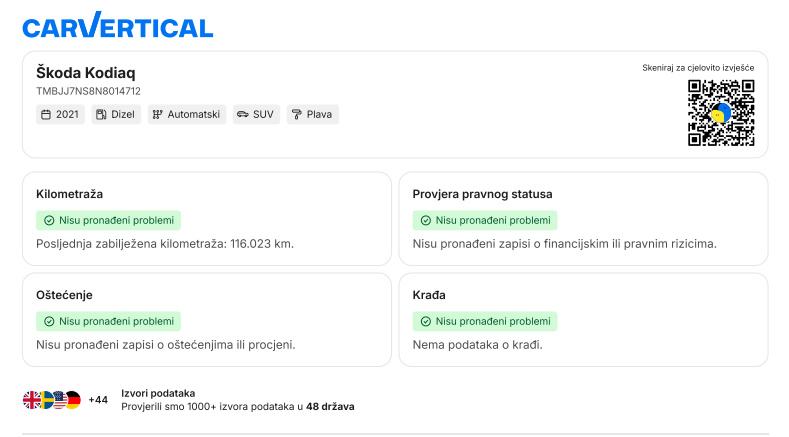Click the check icon in the Oštećenje badge
789x437 pixels.
49,321
